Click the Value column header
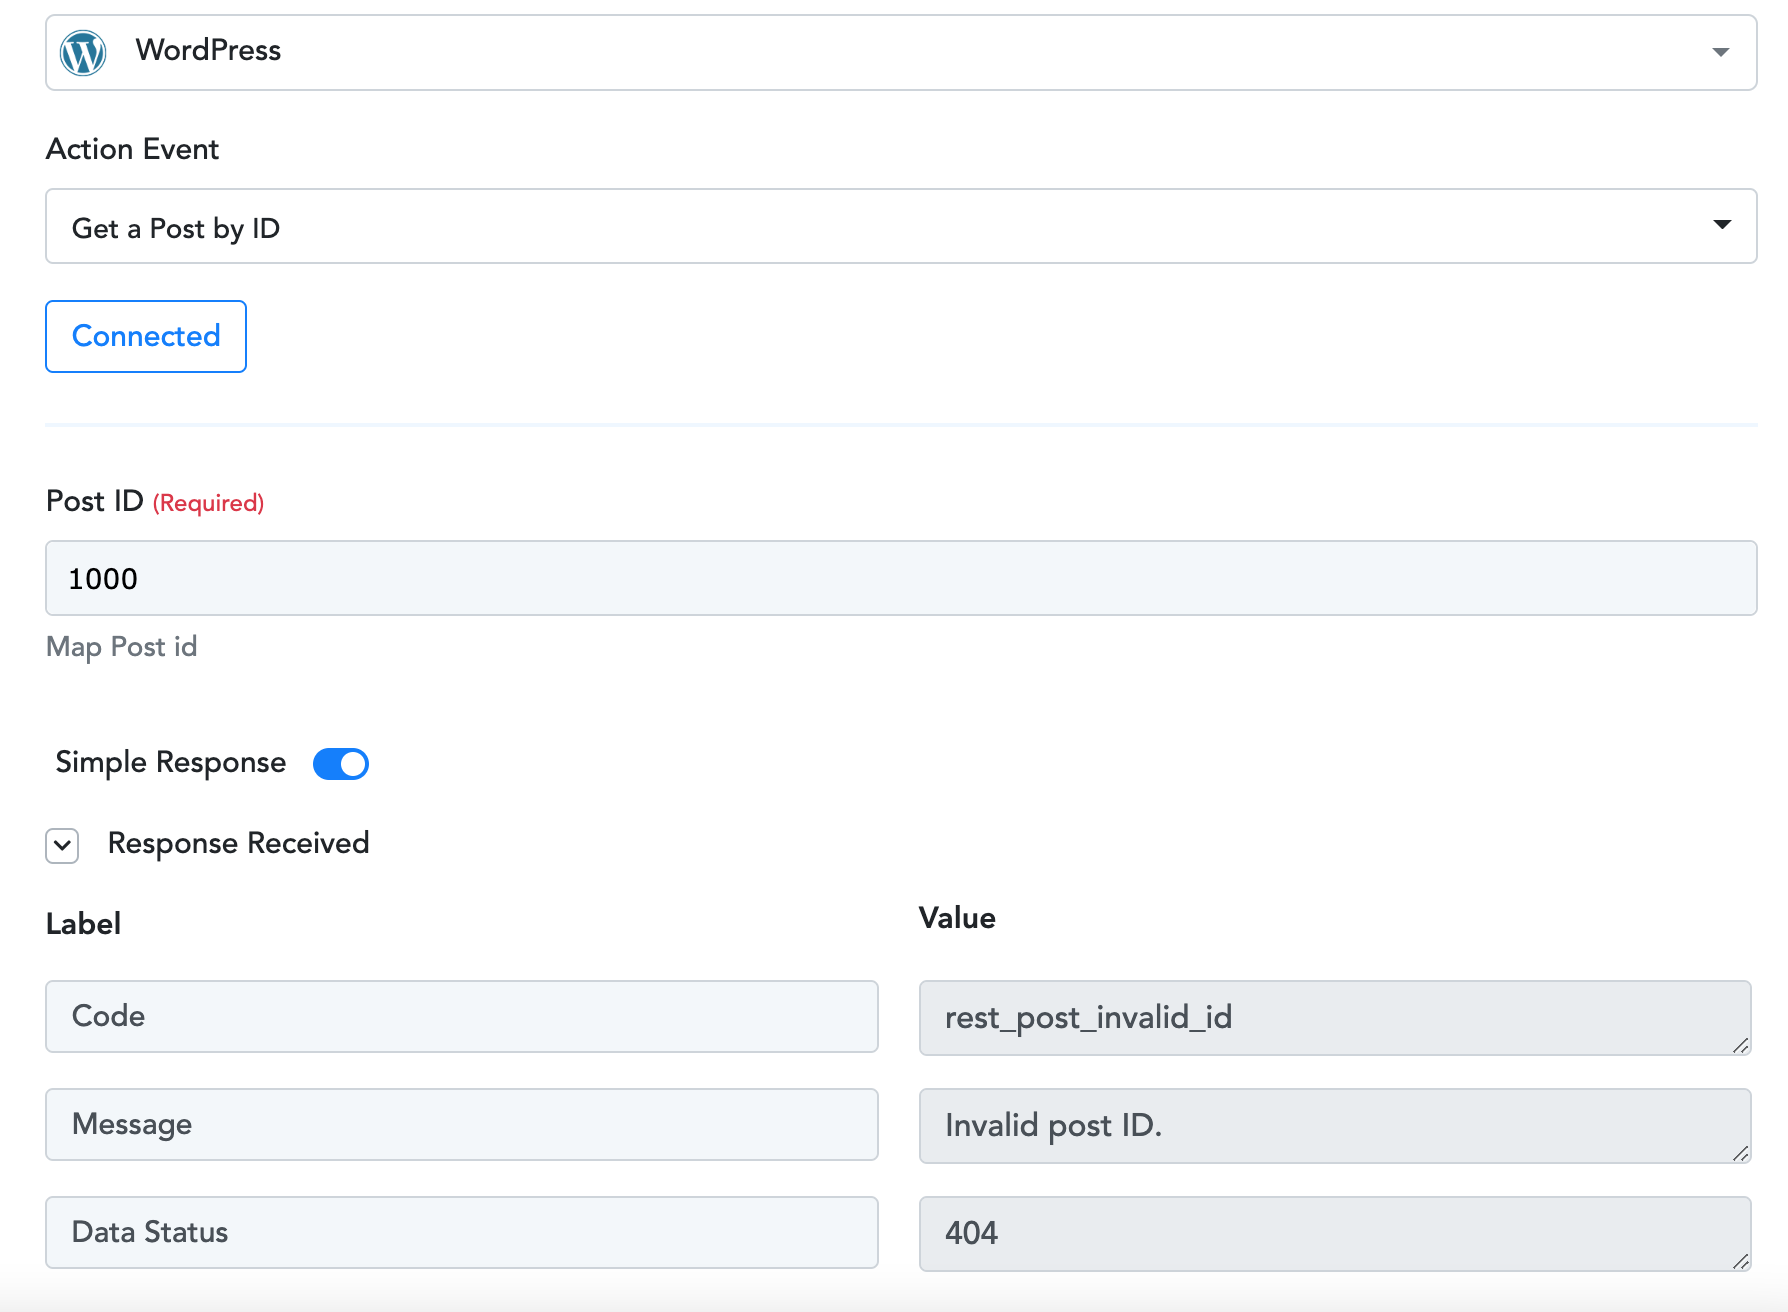This screenshot has width=1788, height=1312. (x=957, y=918)
